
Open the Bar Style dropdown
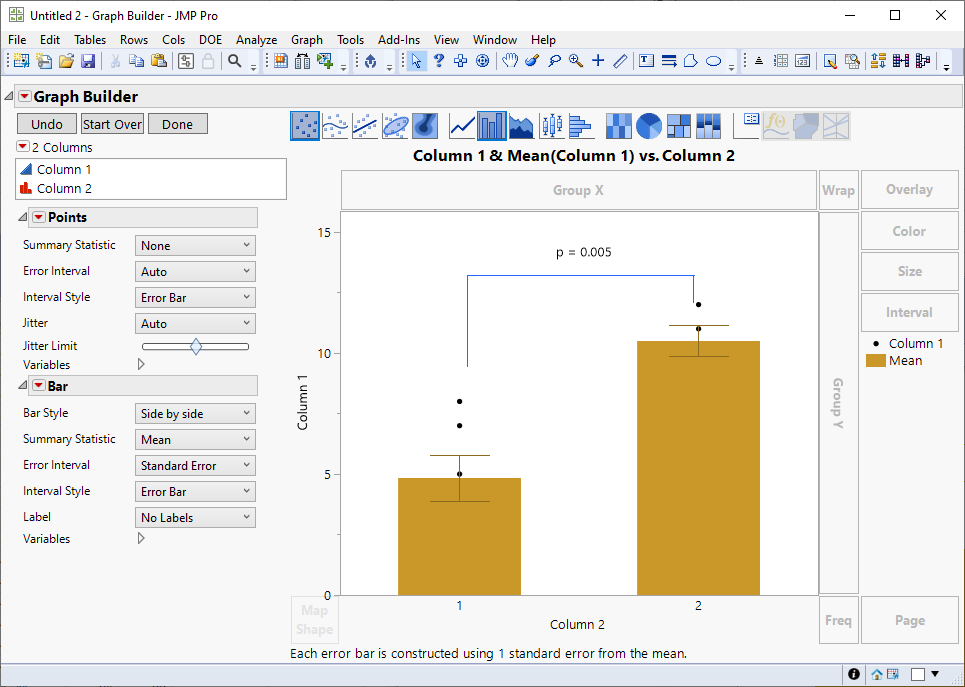point(195,413)
